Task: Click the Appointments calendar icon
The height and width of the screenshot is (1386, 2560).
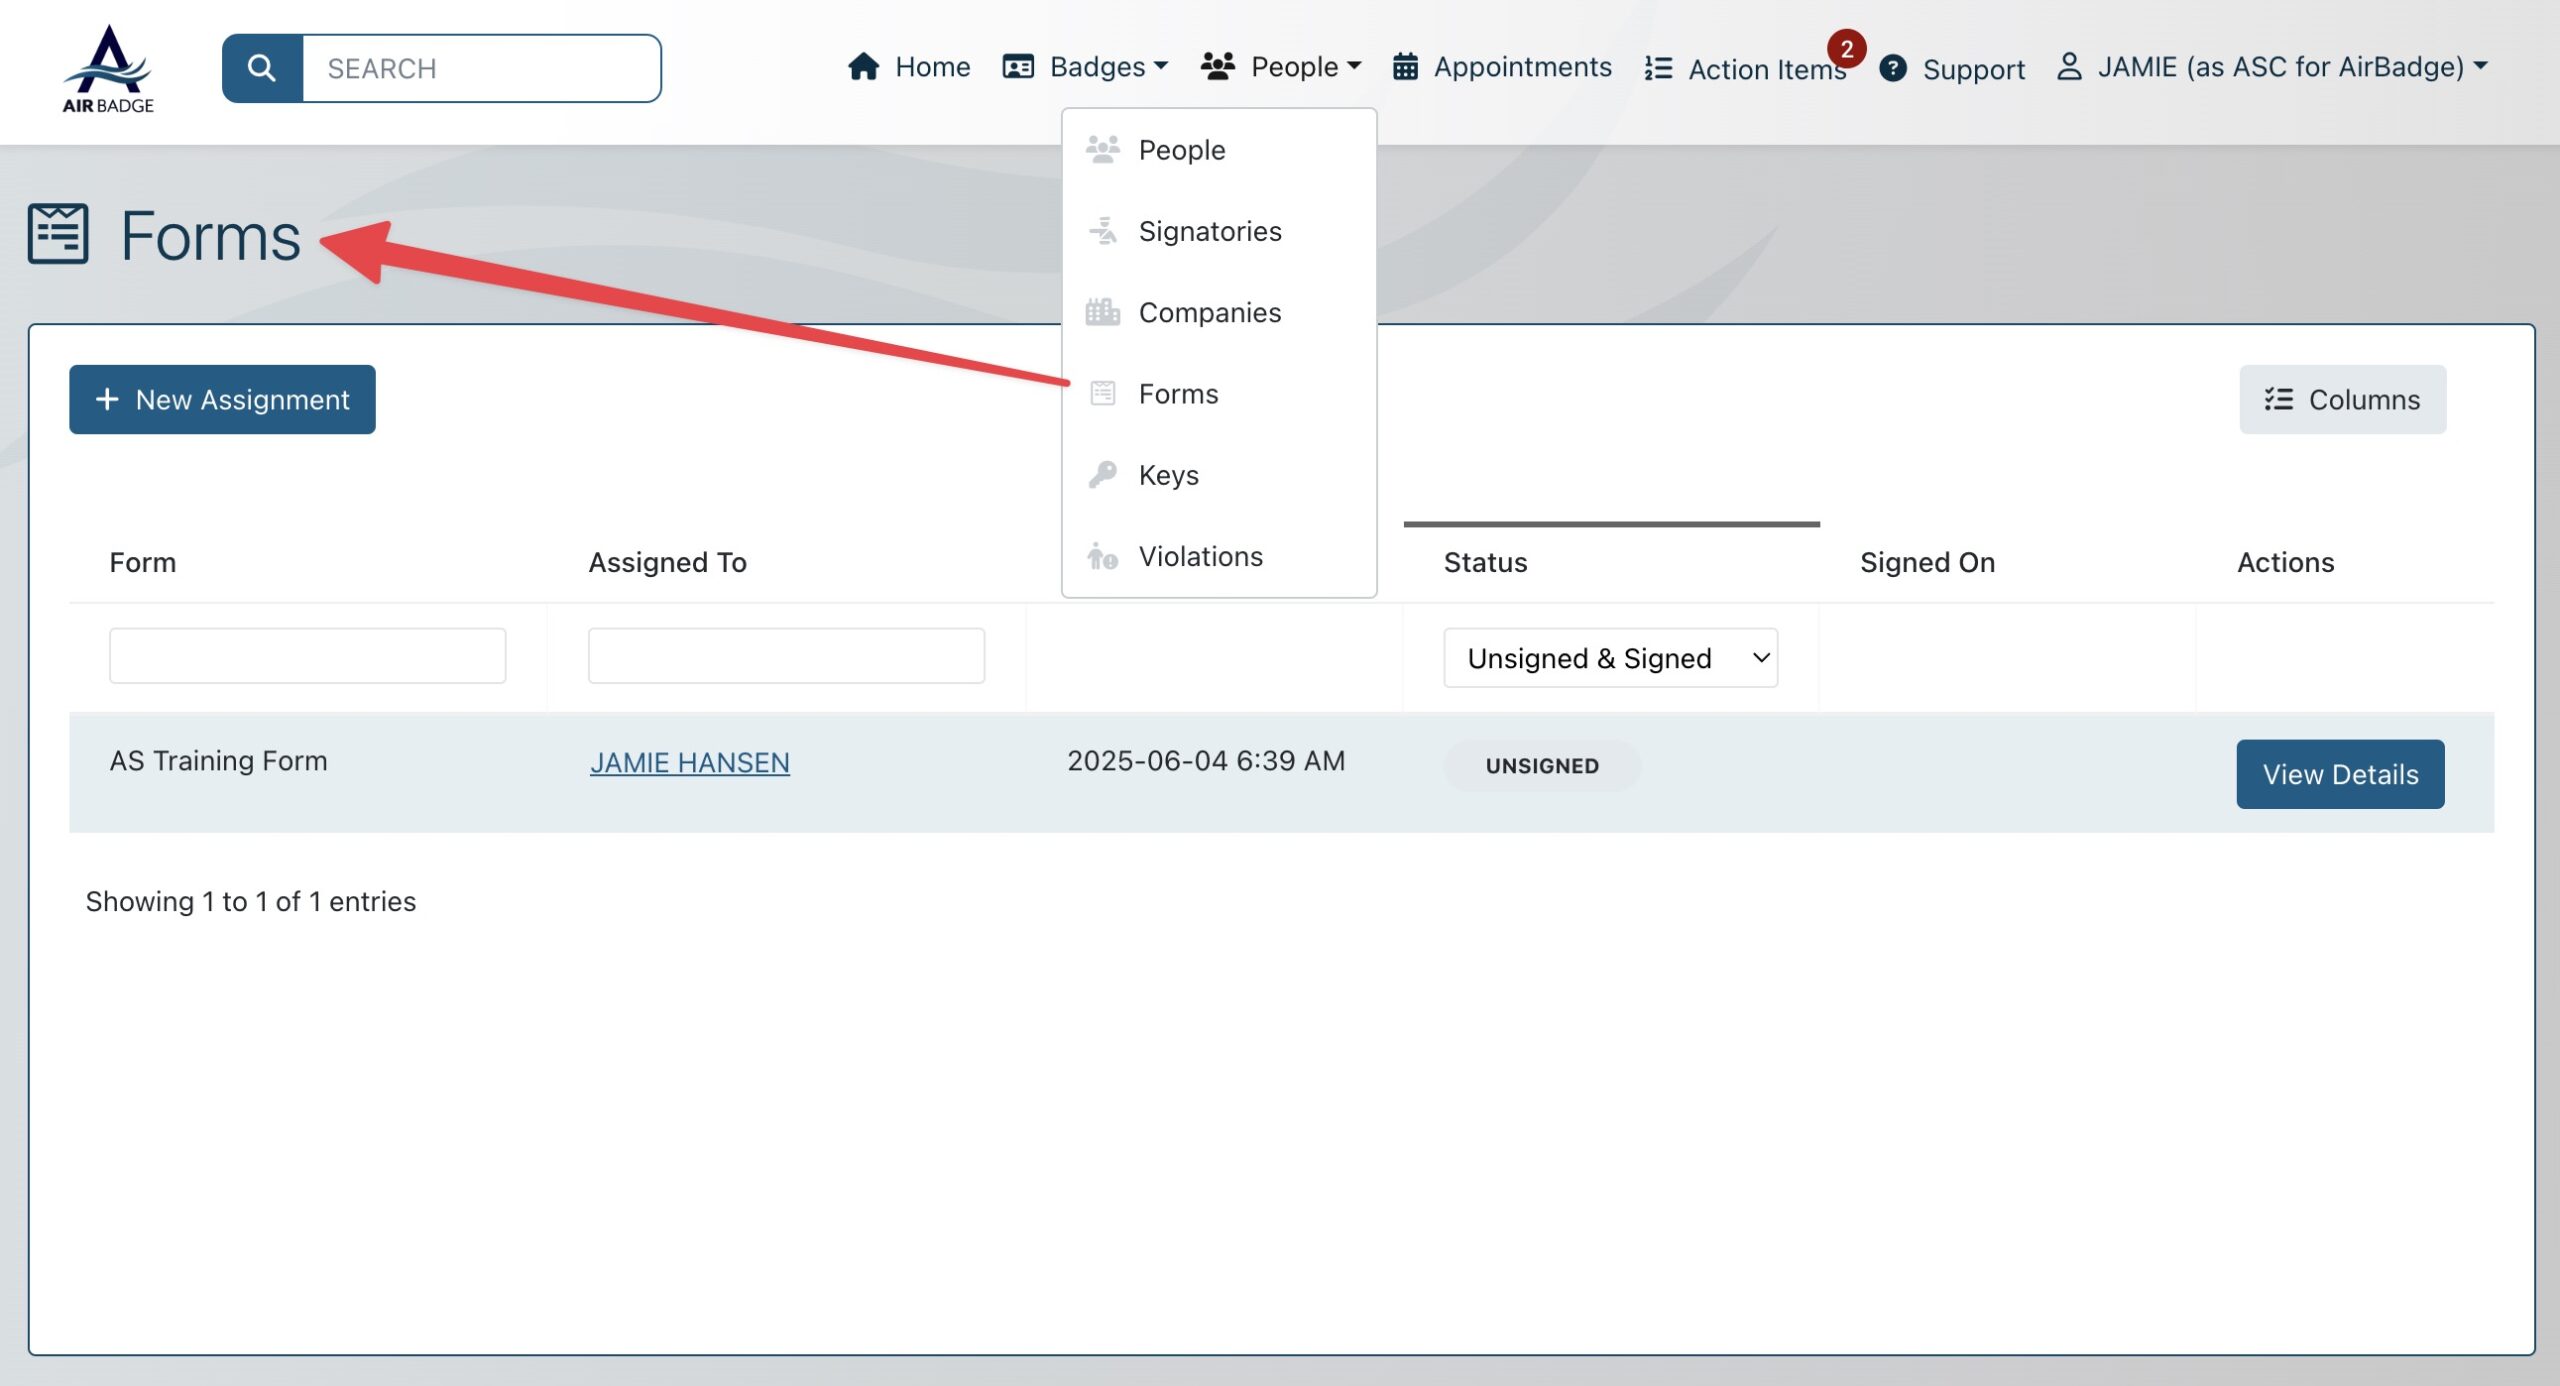Action: point(1405,67)
